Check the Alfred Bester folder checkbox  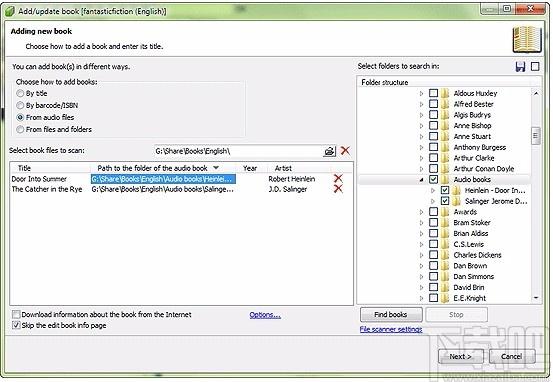(433, 104)
